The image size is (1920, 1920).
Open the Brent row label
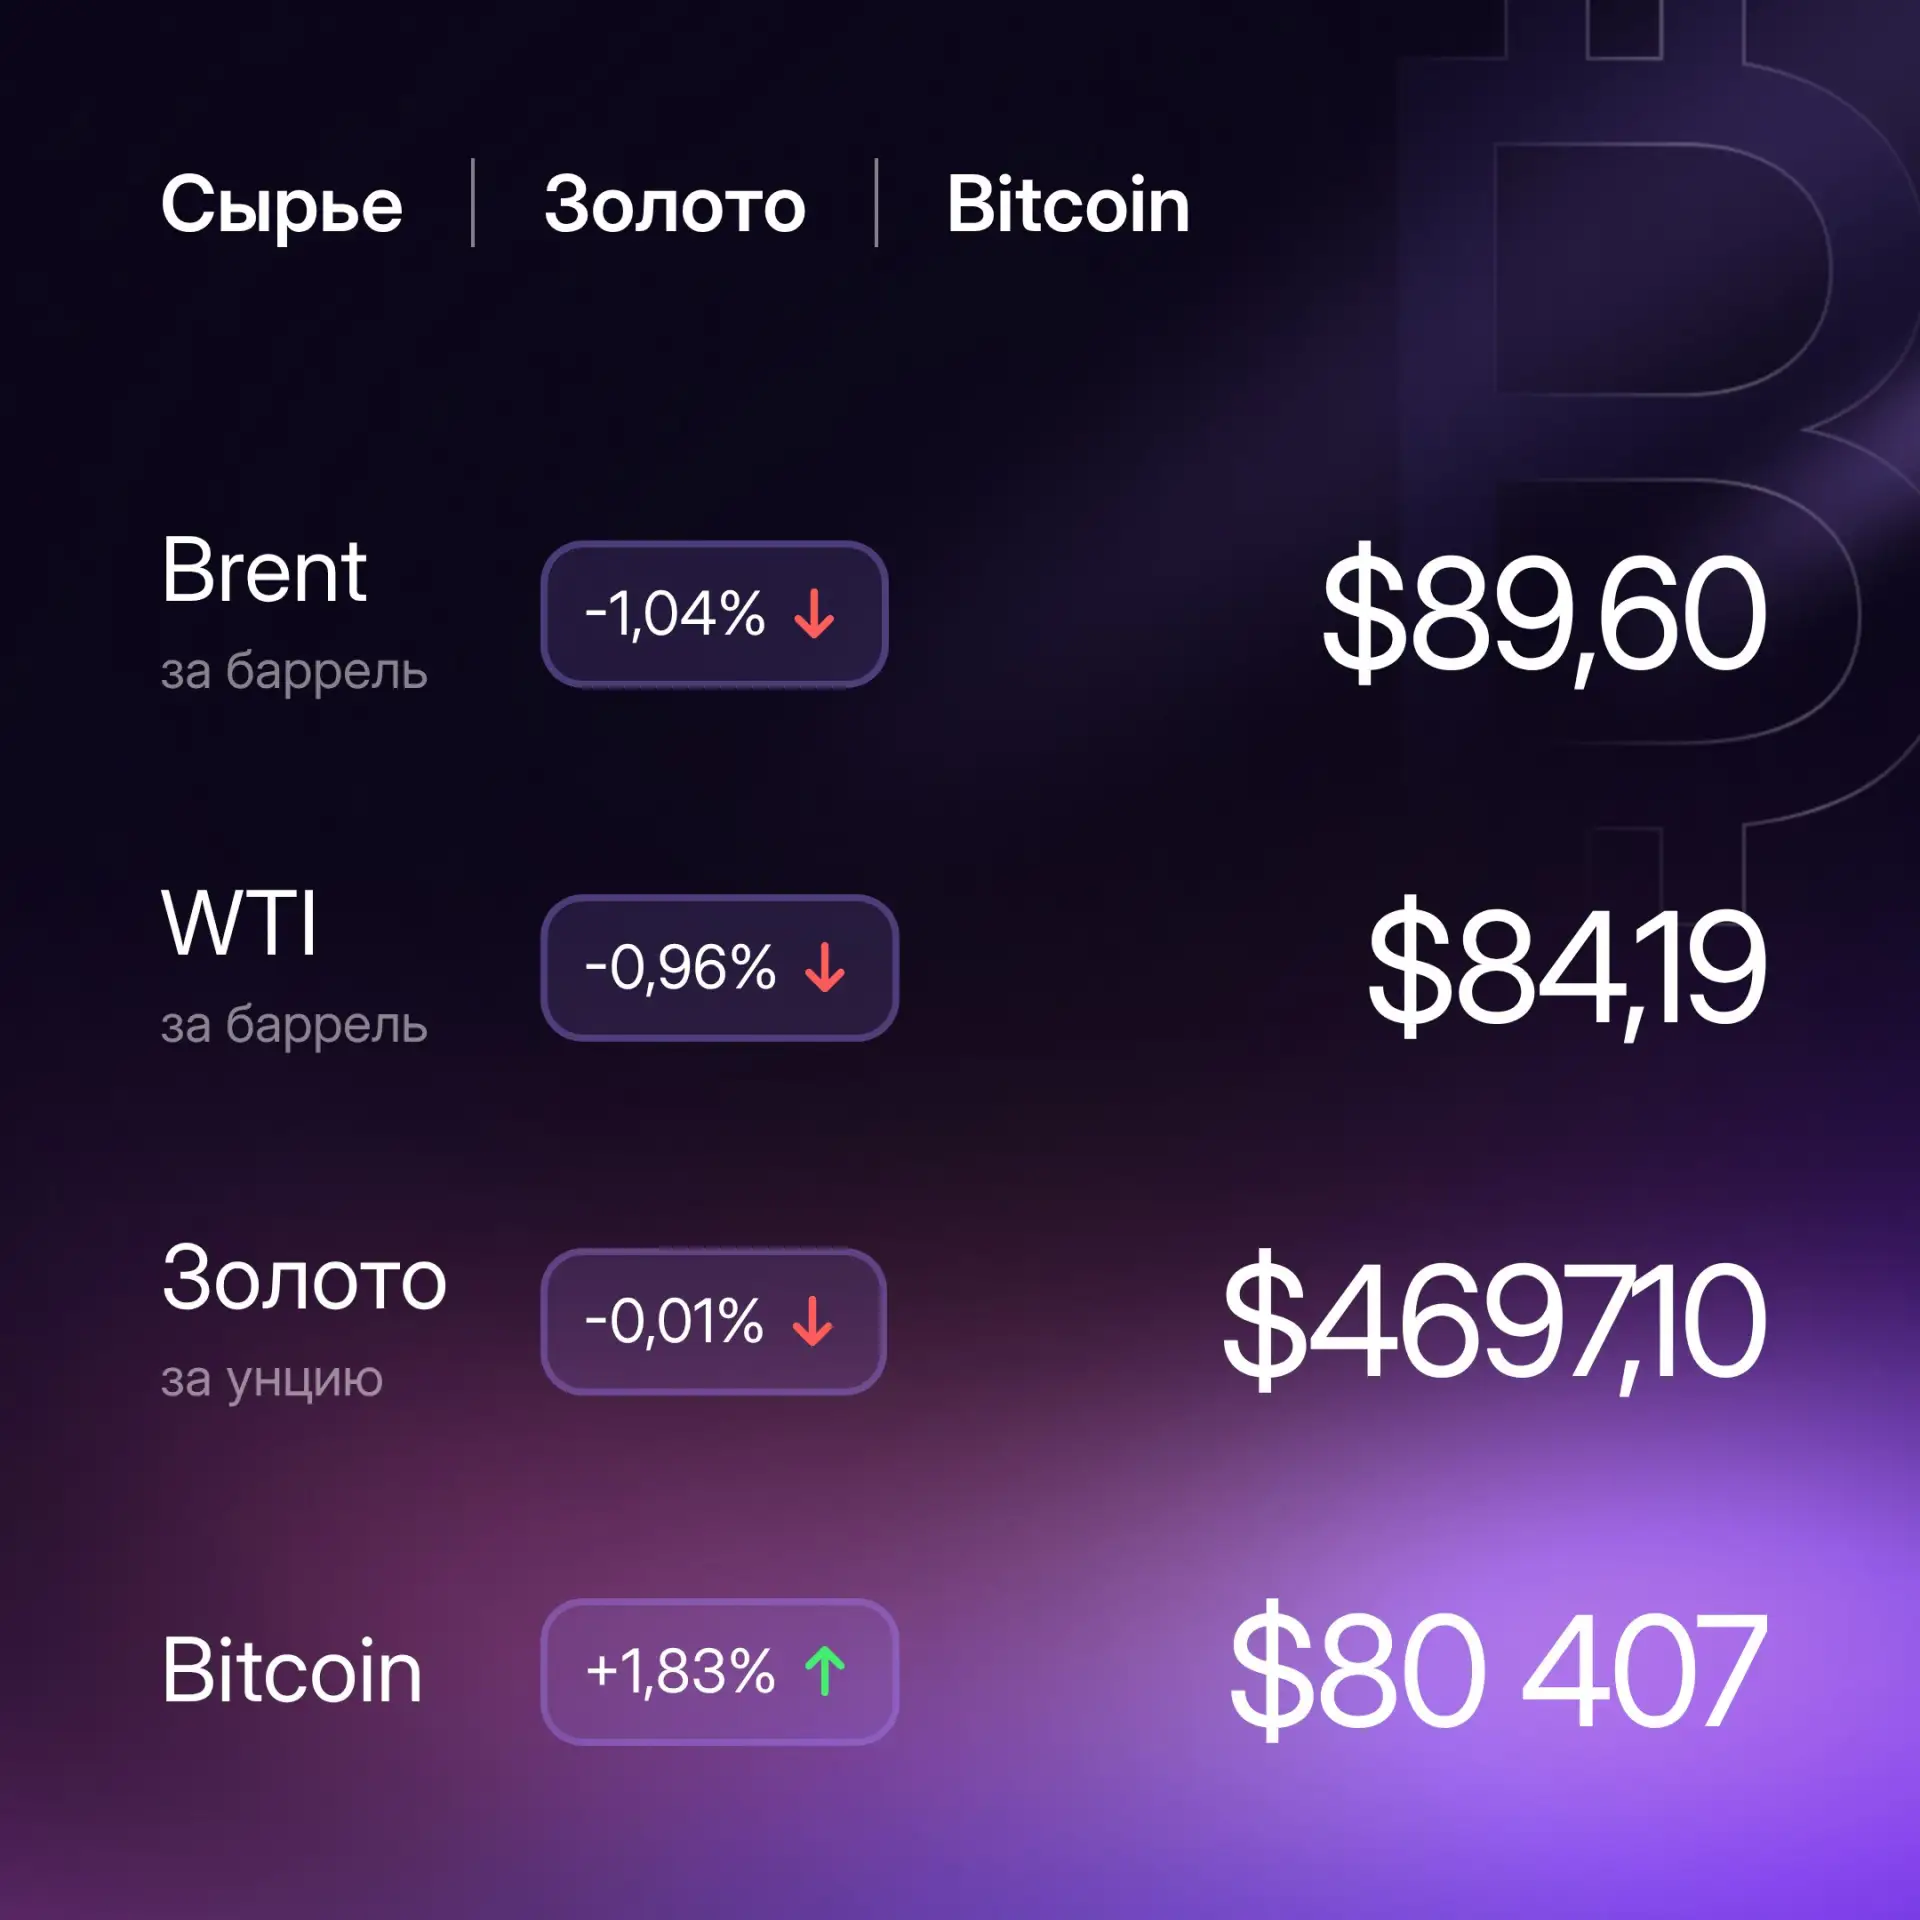264,570
